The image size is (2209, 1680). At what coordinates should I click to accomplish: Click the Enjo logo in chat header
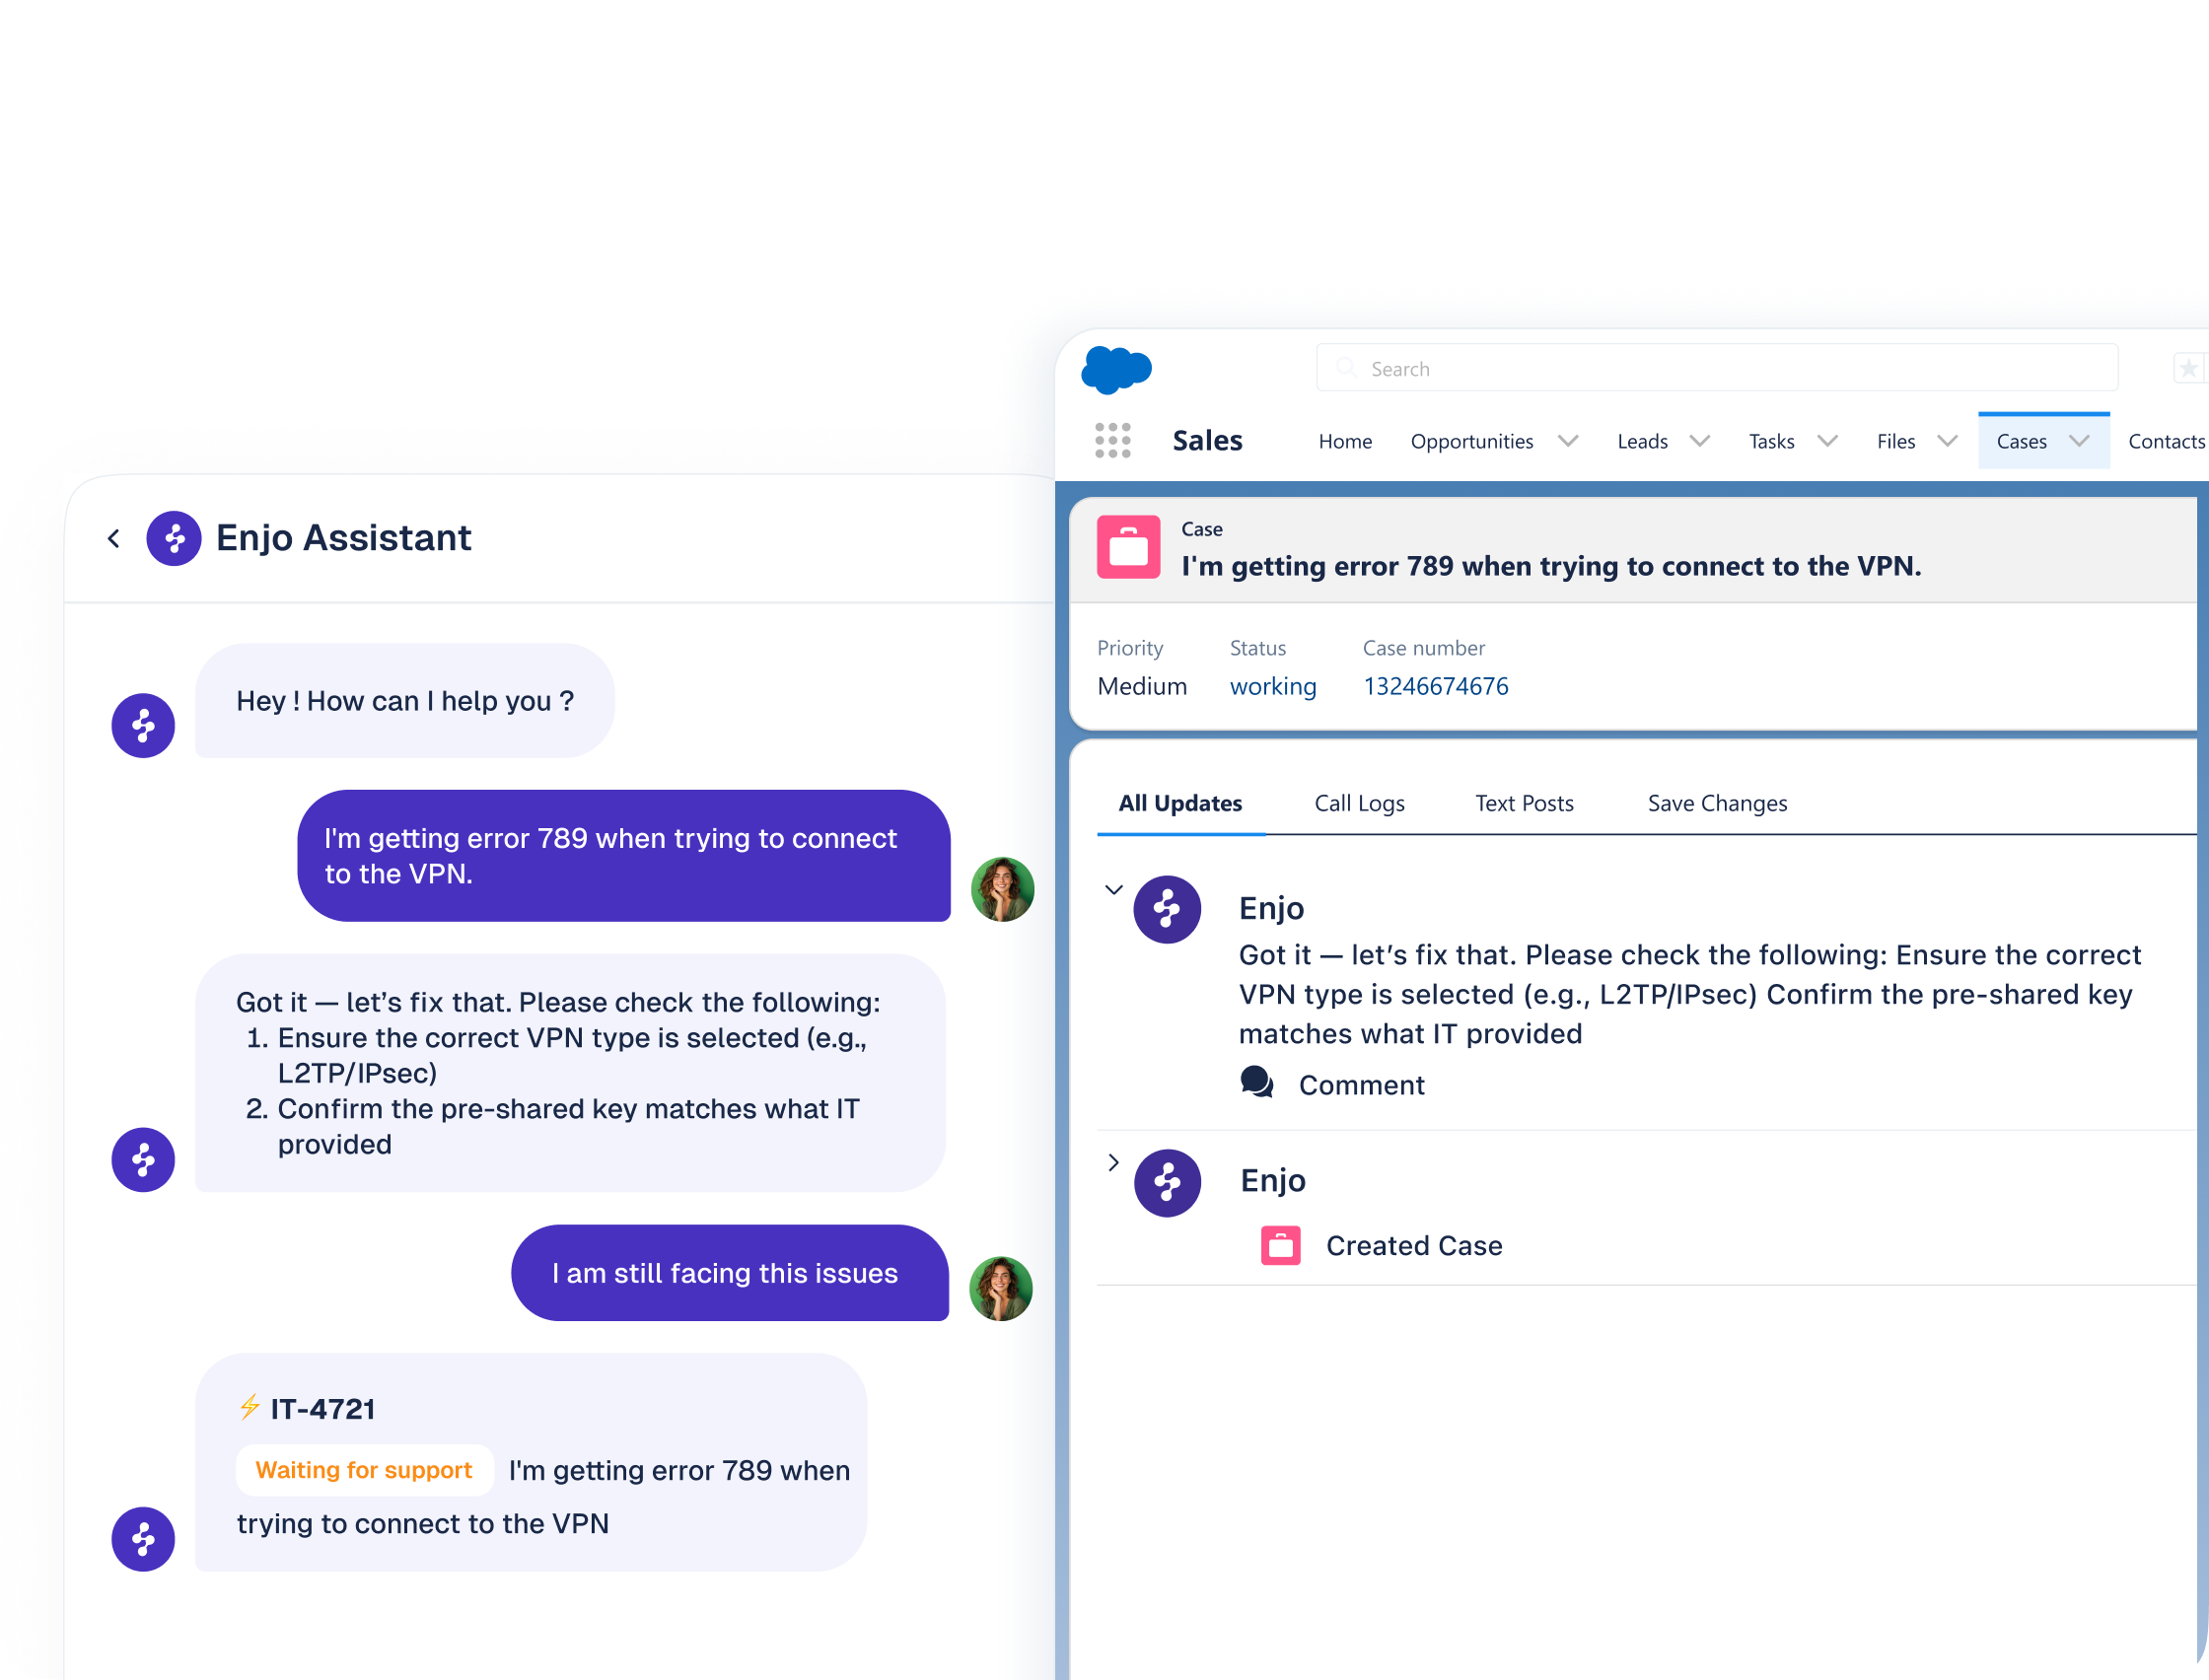tap(174, 539)
